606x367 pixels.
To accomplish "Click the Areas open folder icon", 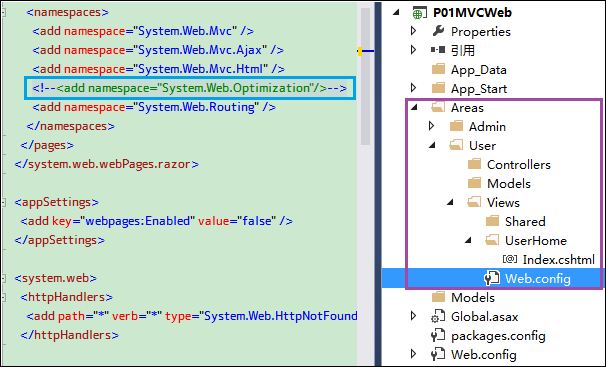I will pyautogui.click(x=438, y=107).
